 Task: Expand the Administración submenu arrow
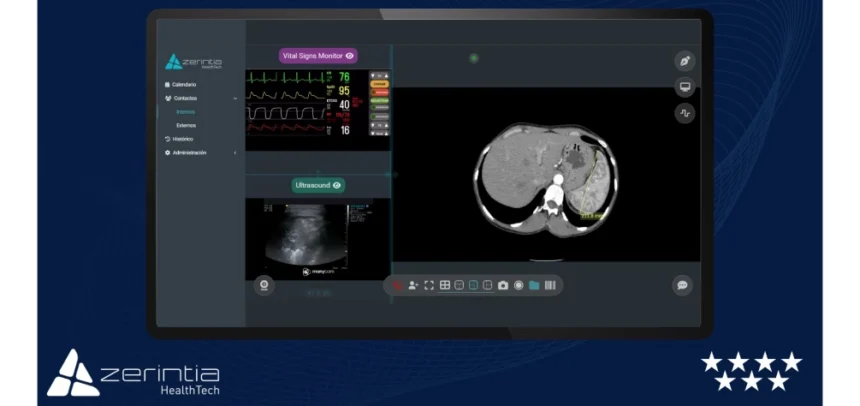pos(236,153)
